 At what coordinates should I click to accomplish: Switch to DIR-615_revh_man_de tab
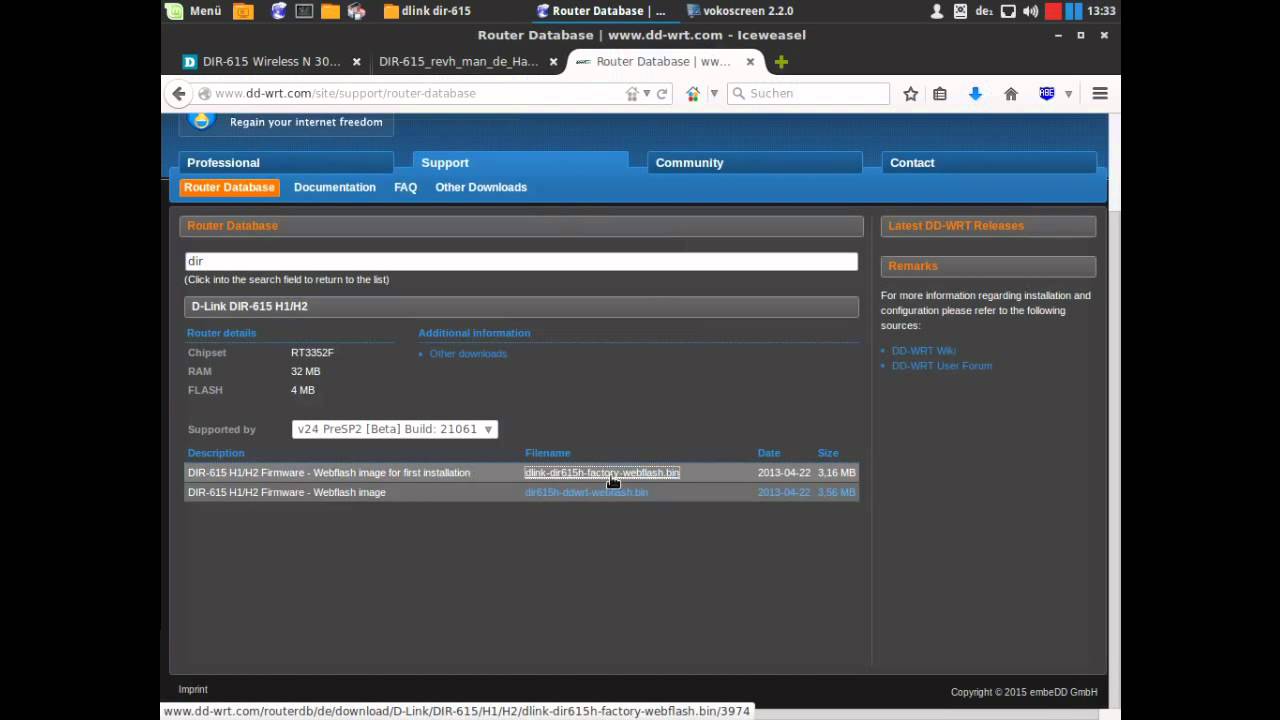[458, 62]
